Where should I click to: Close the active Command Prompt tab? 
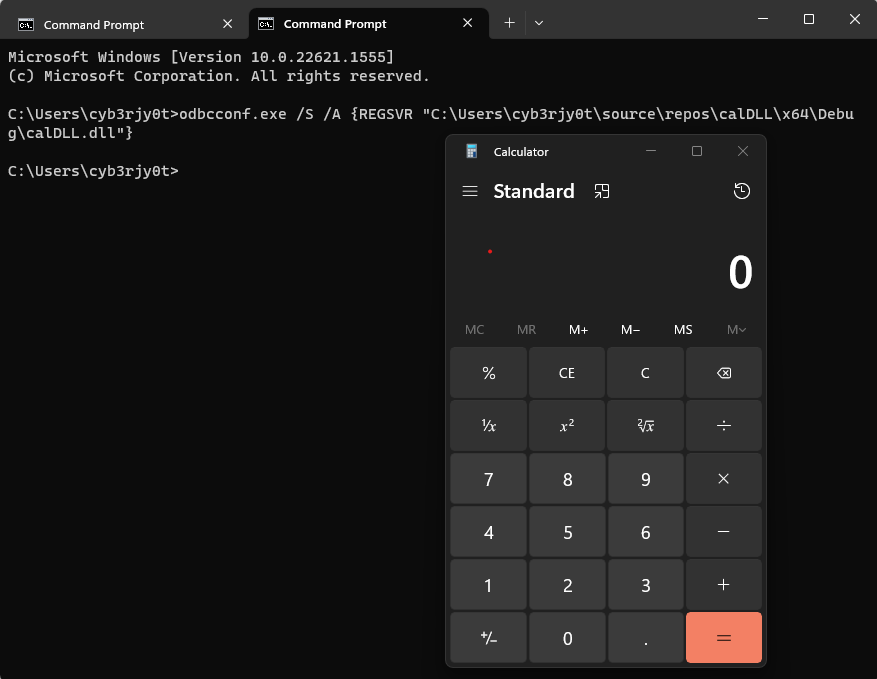468,23
